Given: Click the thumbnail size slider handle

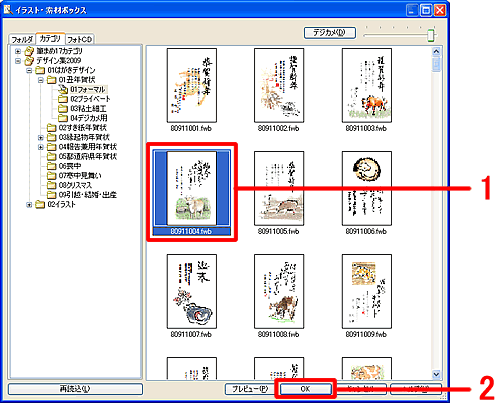Looking at the screenshot, I should 431,35.
